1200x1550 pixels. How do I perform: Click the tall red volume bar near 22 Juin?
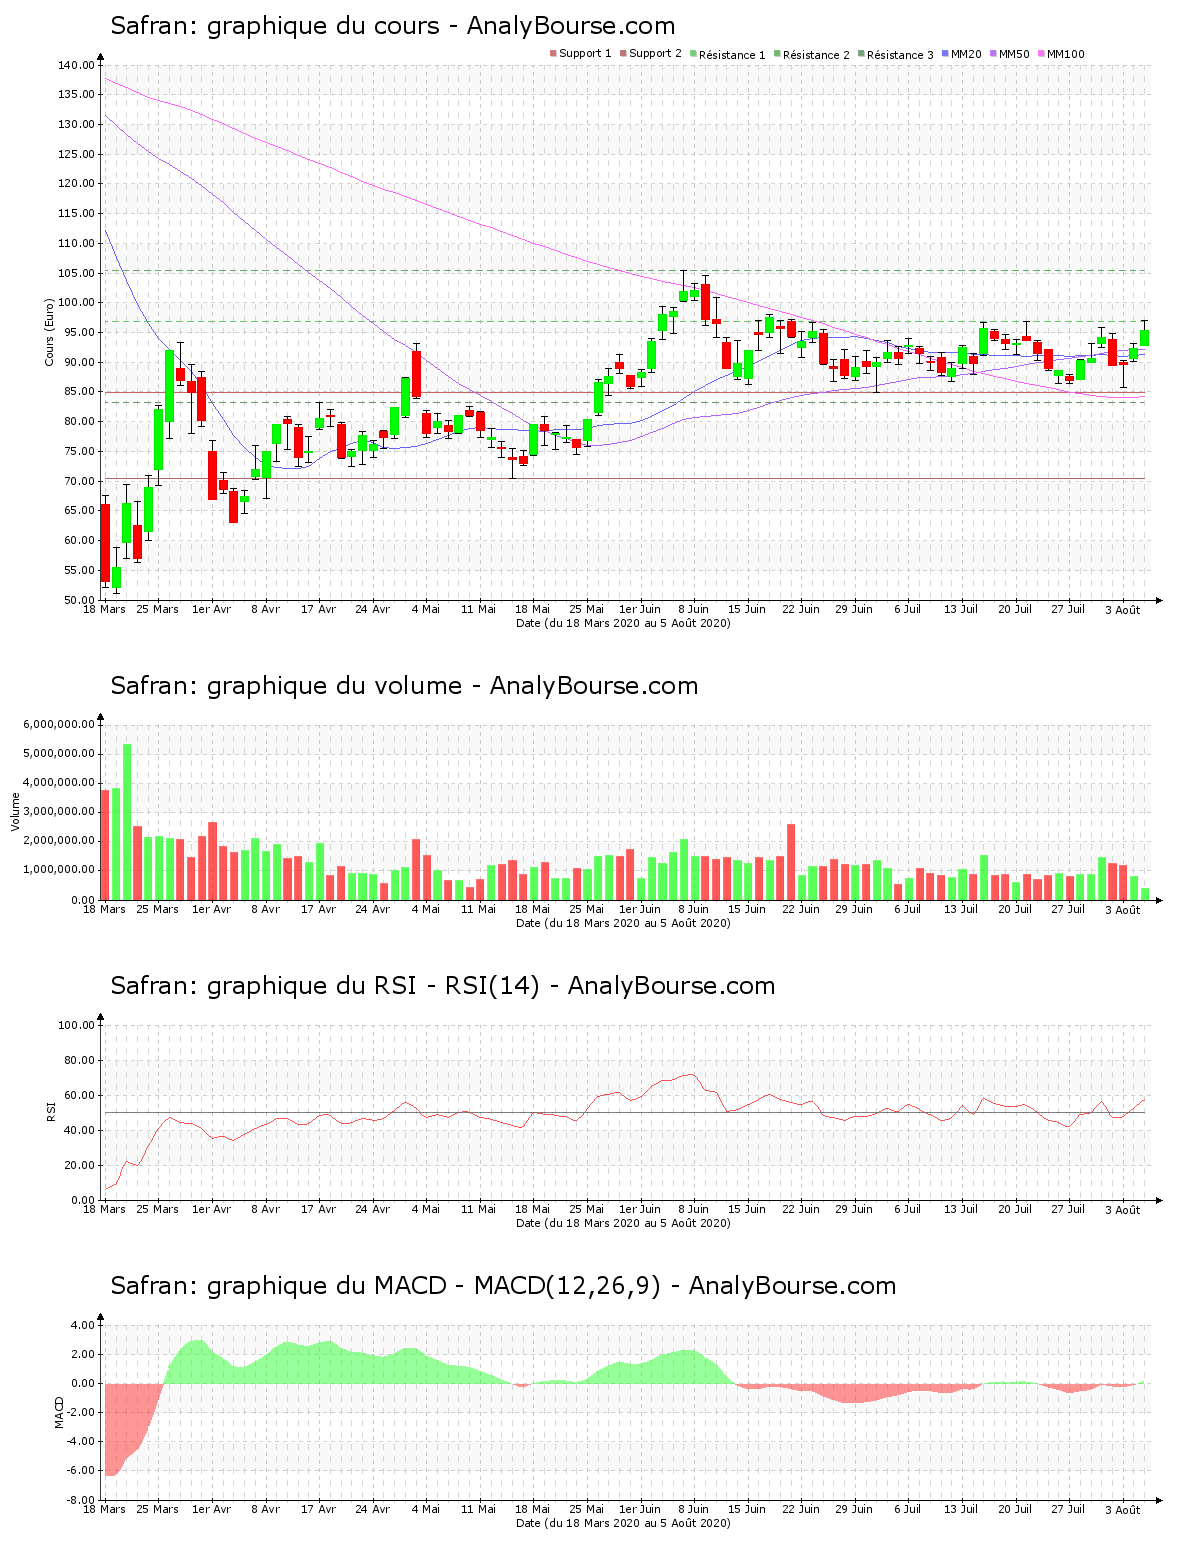click(x=791, y=862)
